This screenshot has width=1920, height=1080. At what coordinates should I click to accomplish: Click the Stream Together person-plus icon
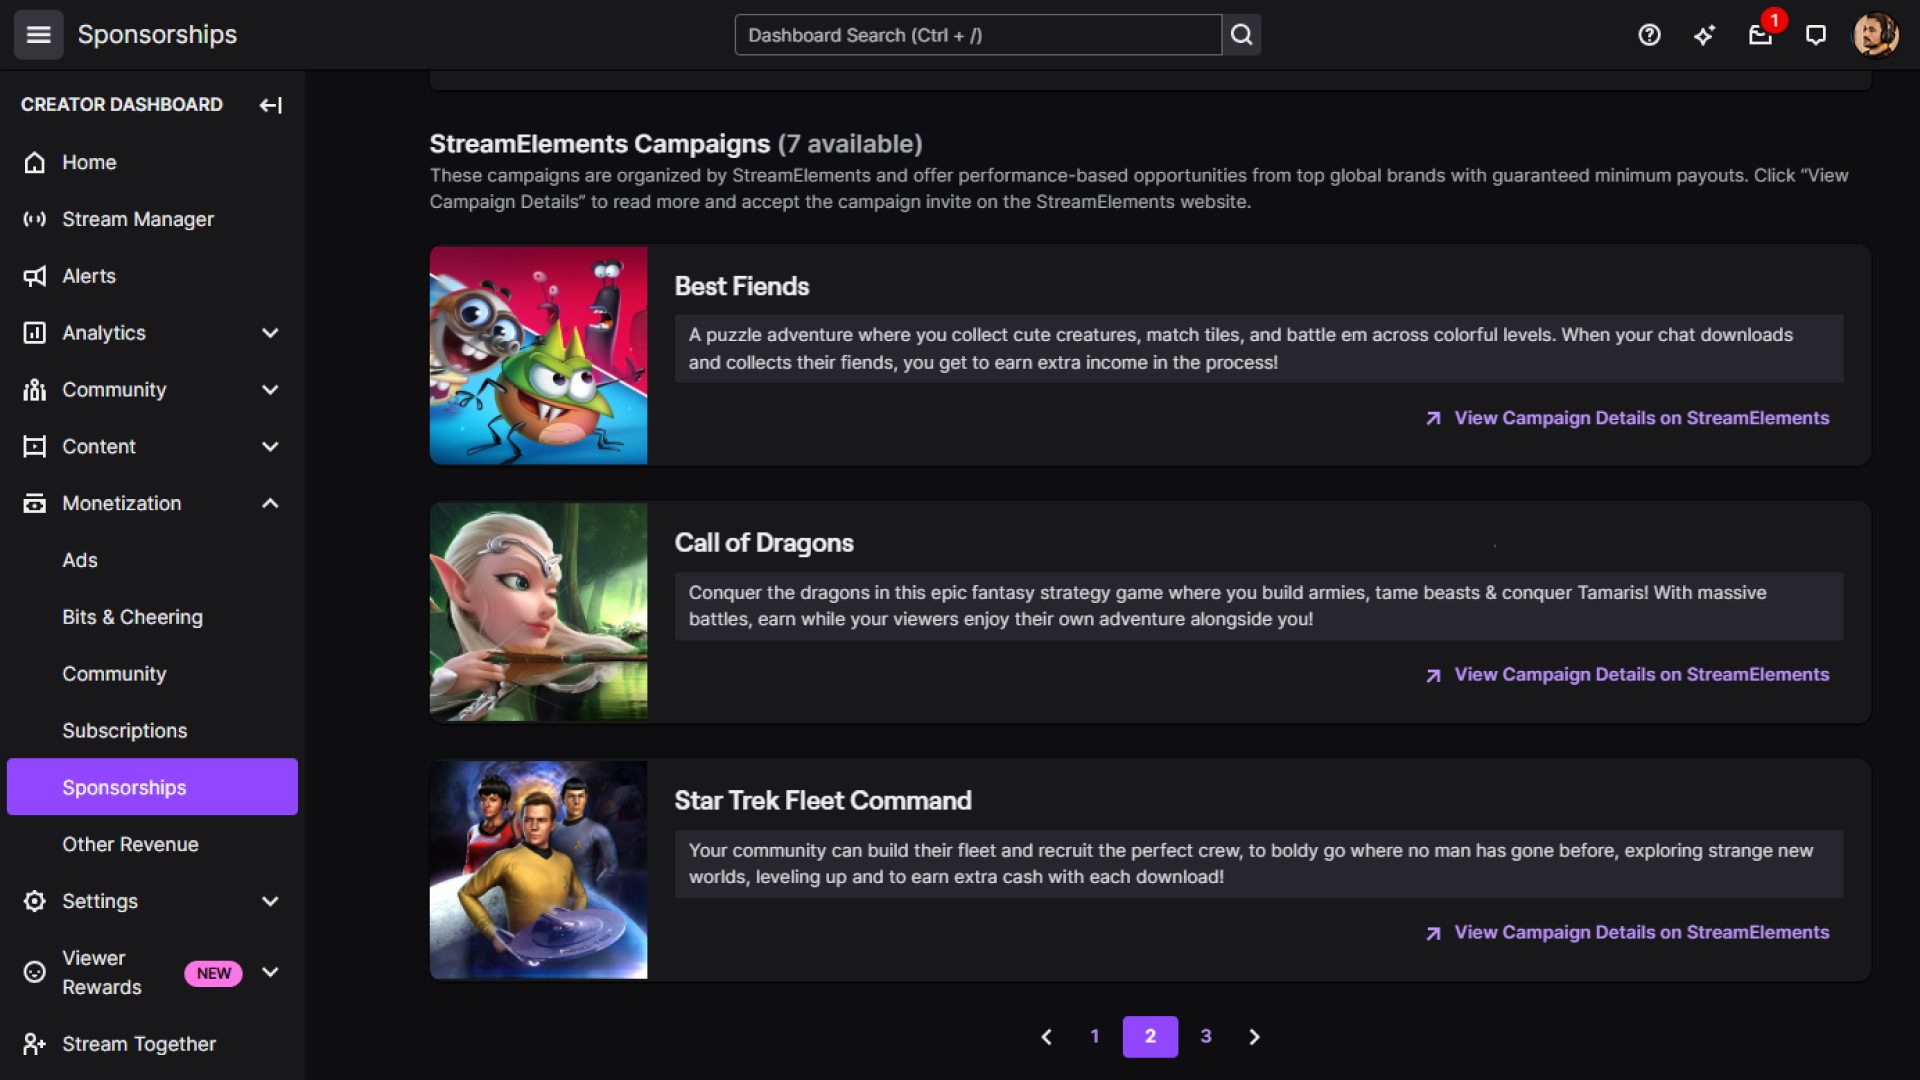pyautogui.click(x=35, y=1044)
